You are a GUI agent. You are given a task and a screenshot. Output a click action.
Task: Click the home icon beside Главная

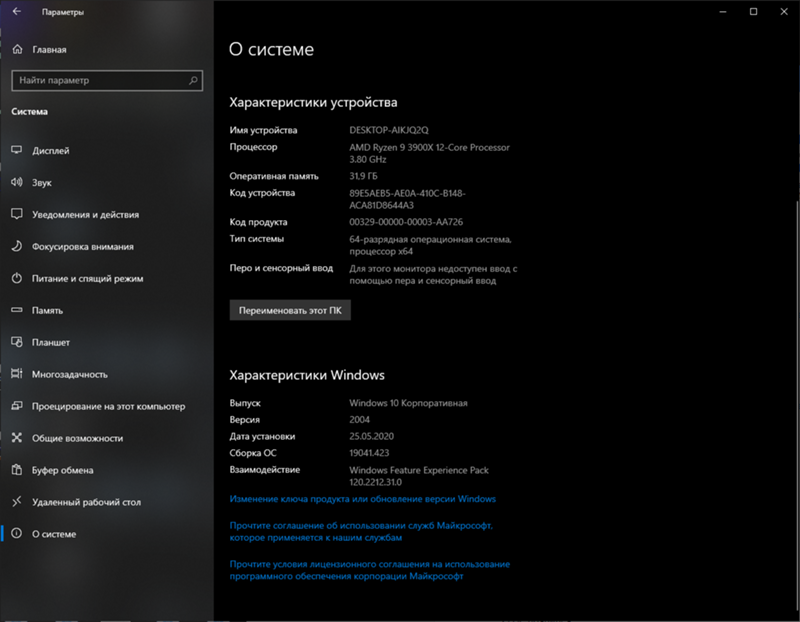pyautogui.click(x=17, y=49)
